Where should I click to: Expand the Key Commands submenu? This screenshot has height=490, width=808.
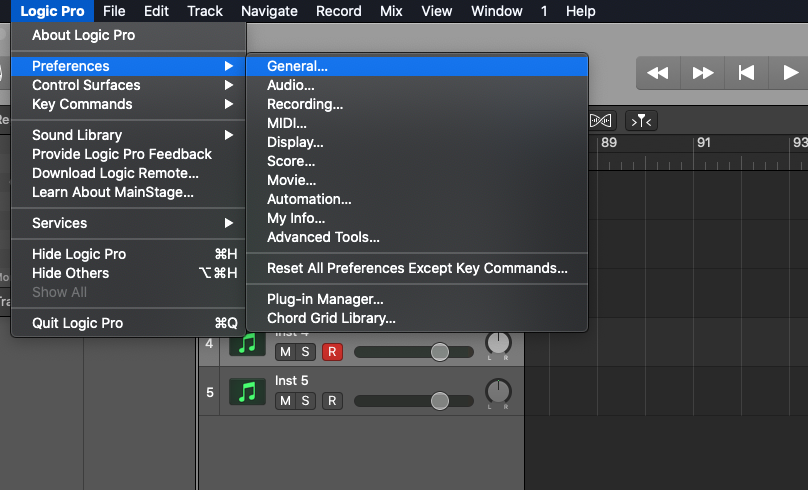click(128, 104)
